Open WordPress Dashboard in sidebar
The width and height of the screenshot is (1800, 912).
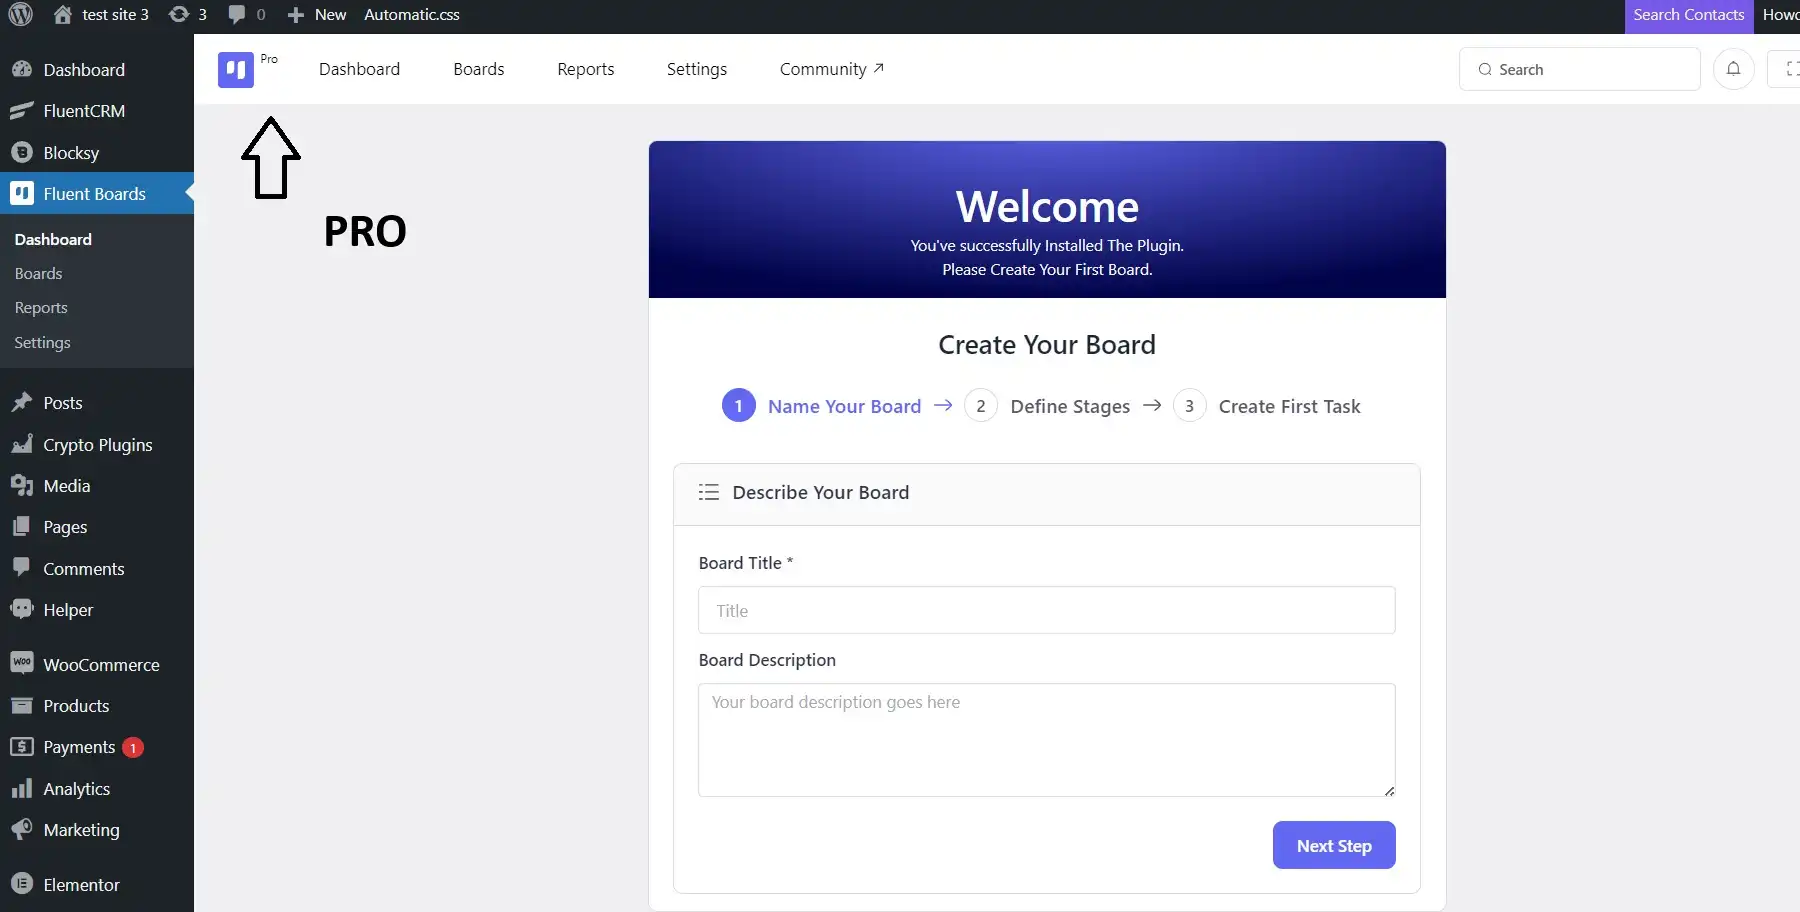pyautogui.click(x=97, y=70)
